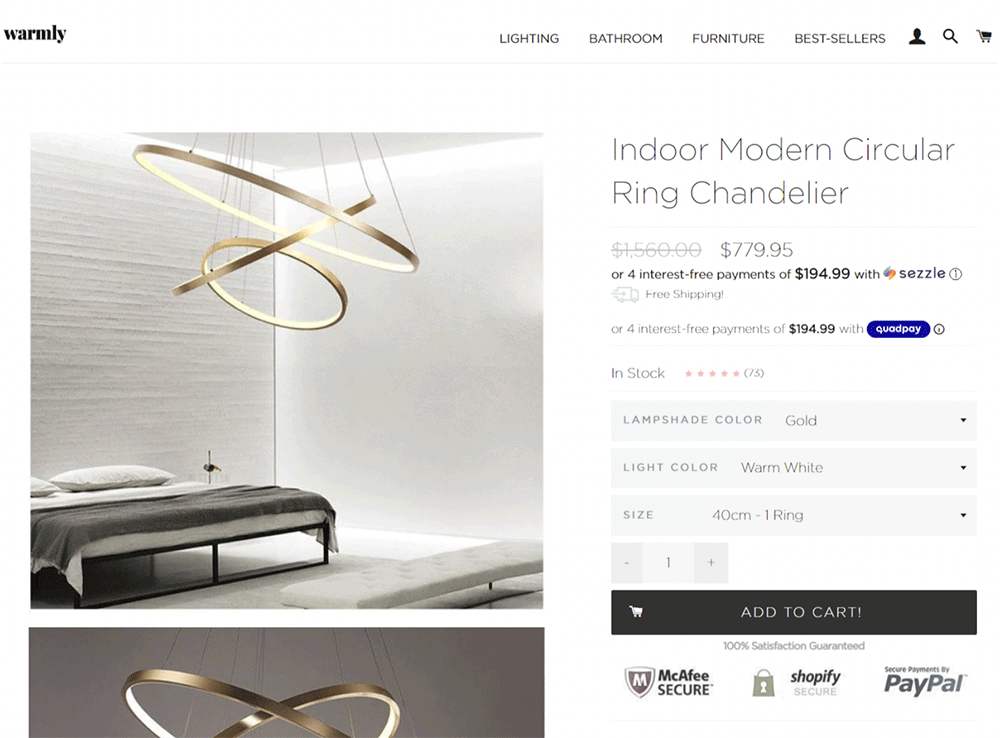
Task: Click the Shopify Secure badge
Action: (797, 683)
